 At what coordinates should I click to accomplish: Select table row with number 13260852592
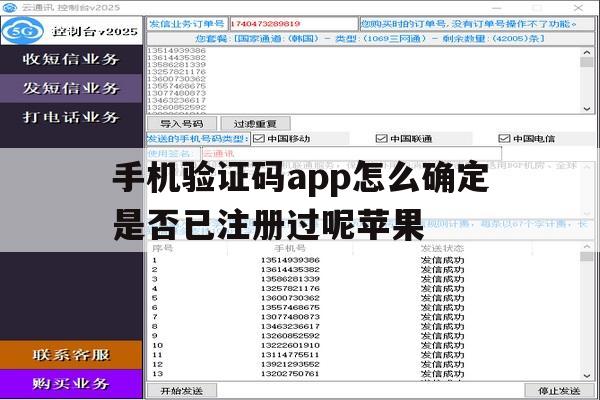point(364,336)
